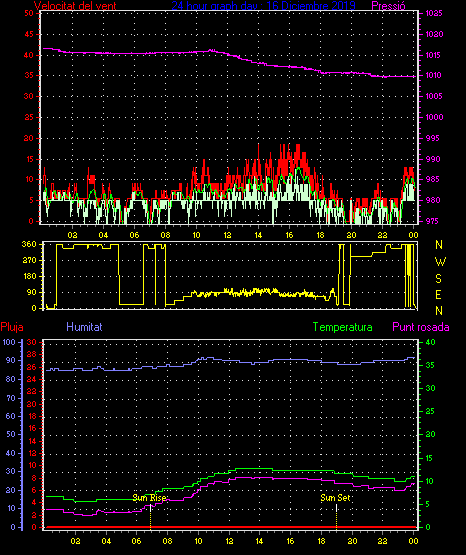Click the 'W' compass direction letter
The height and width of the screenshot is (555, 466).
440,262
